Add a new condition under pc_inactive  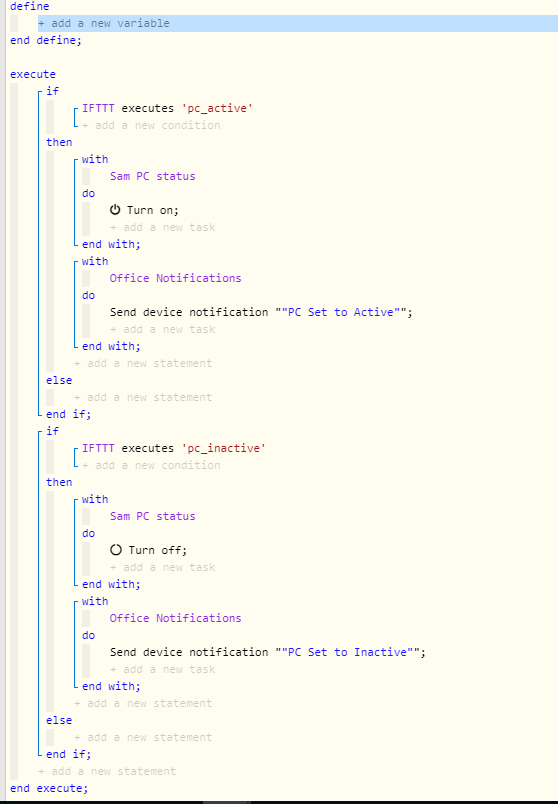(x=151, y=465)
